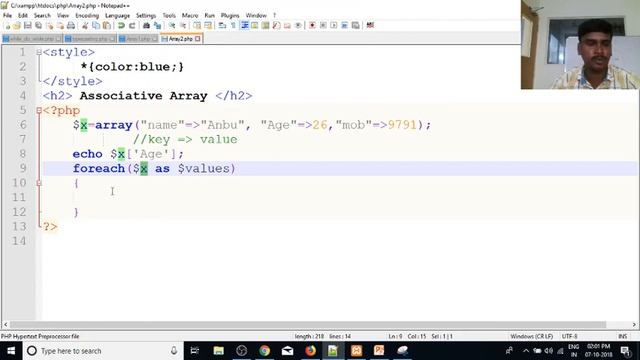Open the PowerPoint icon in taskbar
The height and width of the screenshot is (360, 640).
[379, 351]
